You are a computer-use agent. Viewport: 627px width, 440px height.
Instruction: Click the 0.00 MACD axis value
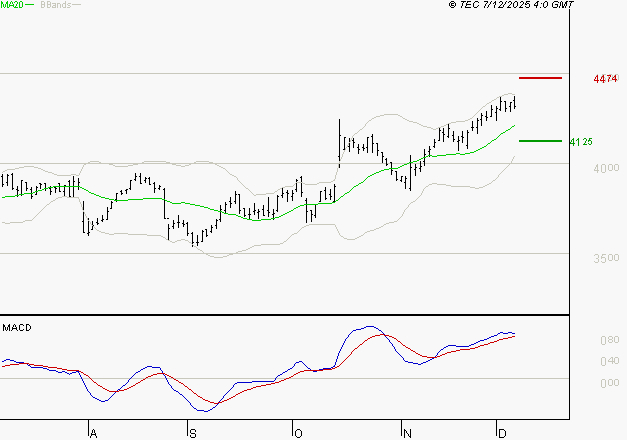610,383
